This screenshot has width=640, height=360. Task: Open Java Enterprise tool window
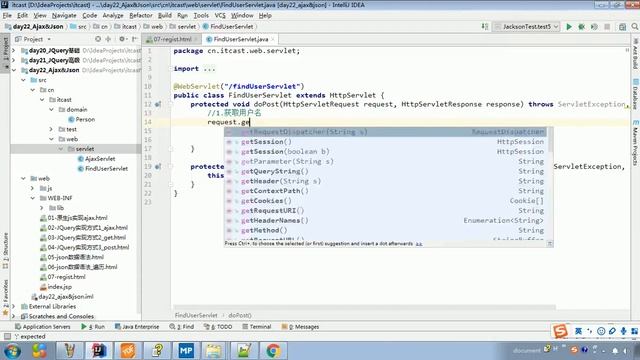137,327
